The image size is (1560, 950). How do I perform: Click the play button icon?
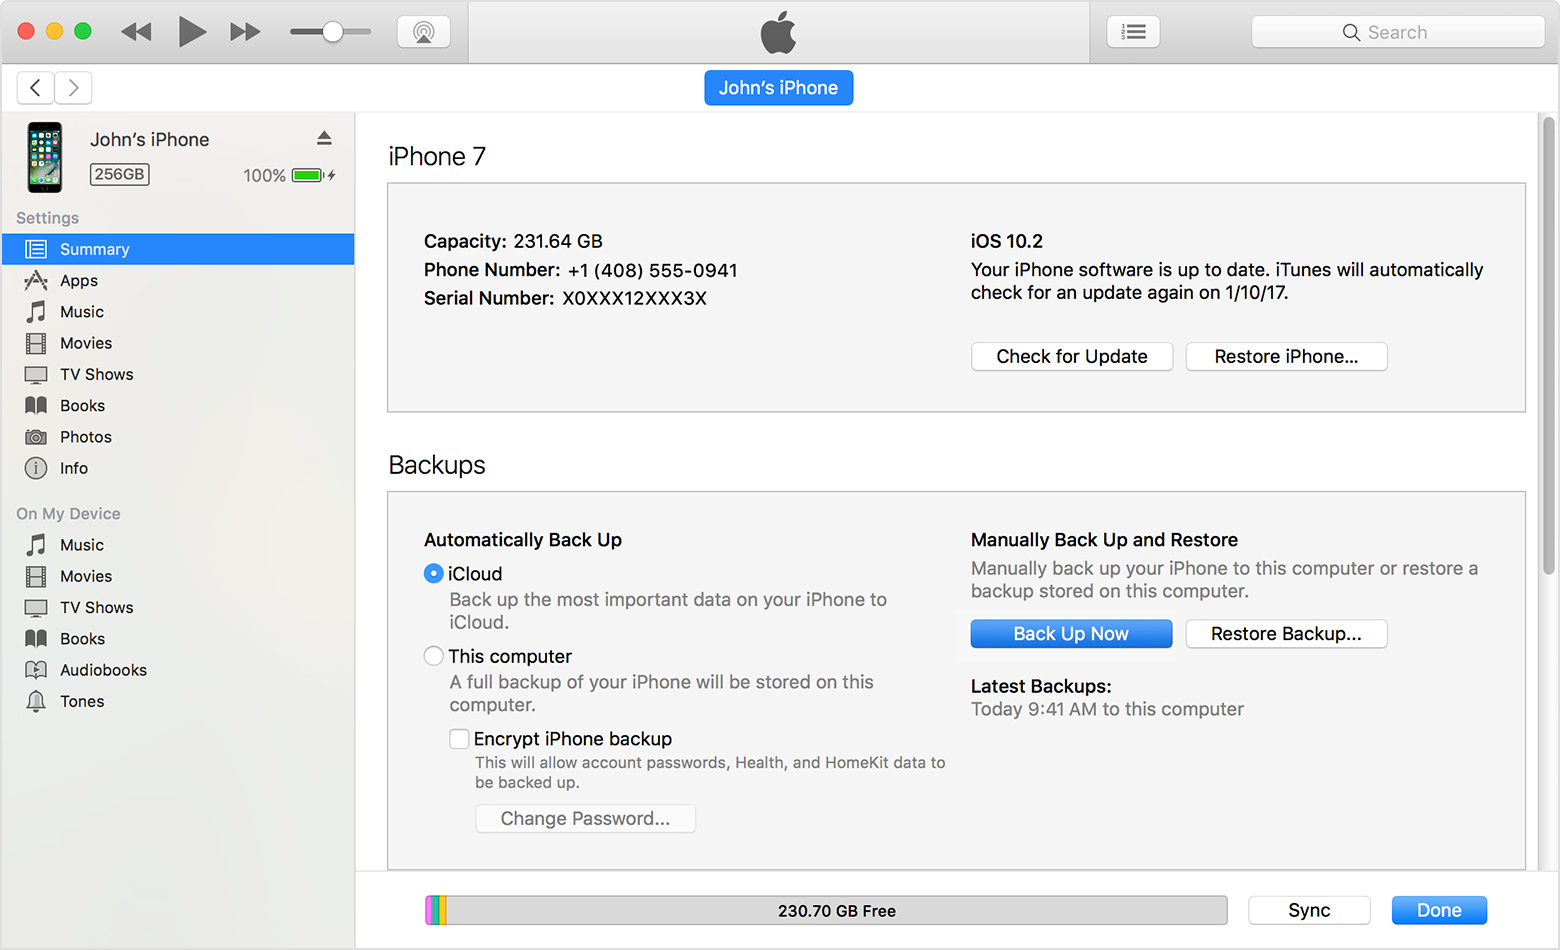tap(191, 32)
